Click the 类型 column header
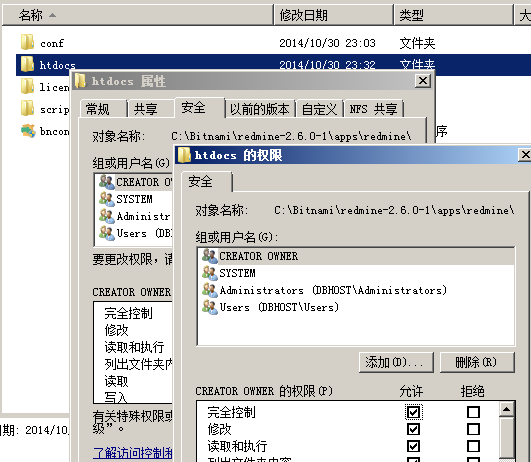Image resolution: width=531 pixels, height=462 pixels. pos(453,15)
